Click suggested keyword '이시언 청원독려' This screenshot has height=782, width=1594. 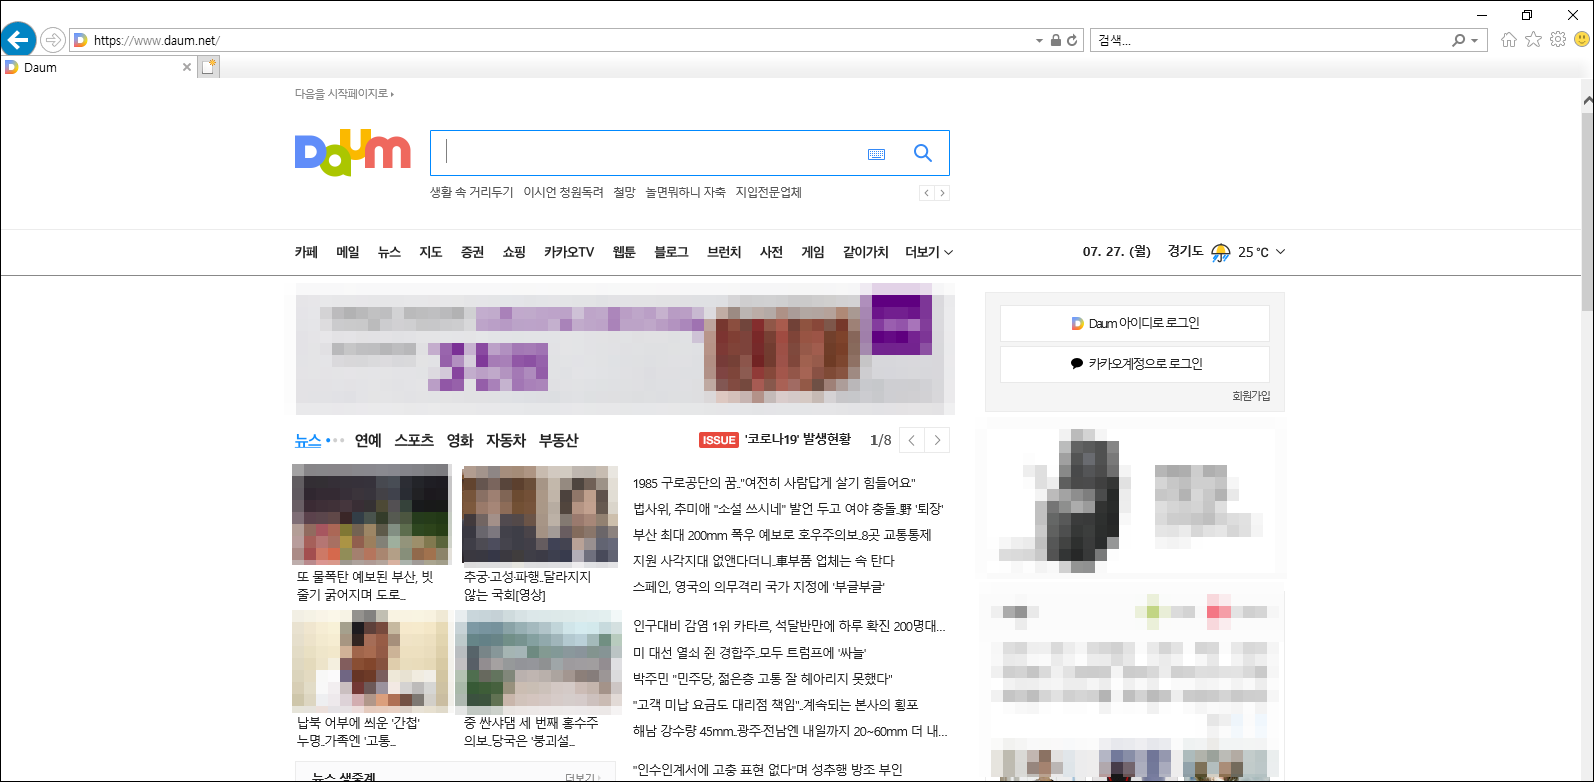tap(563, 192)
